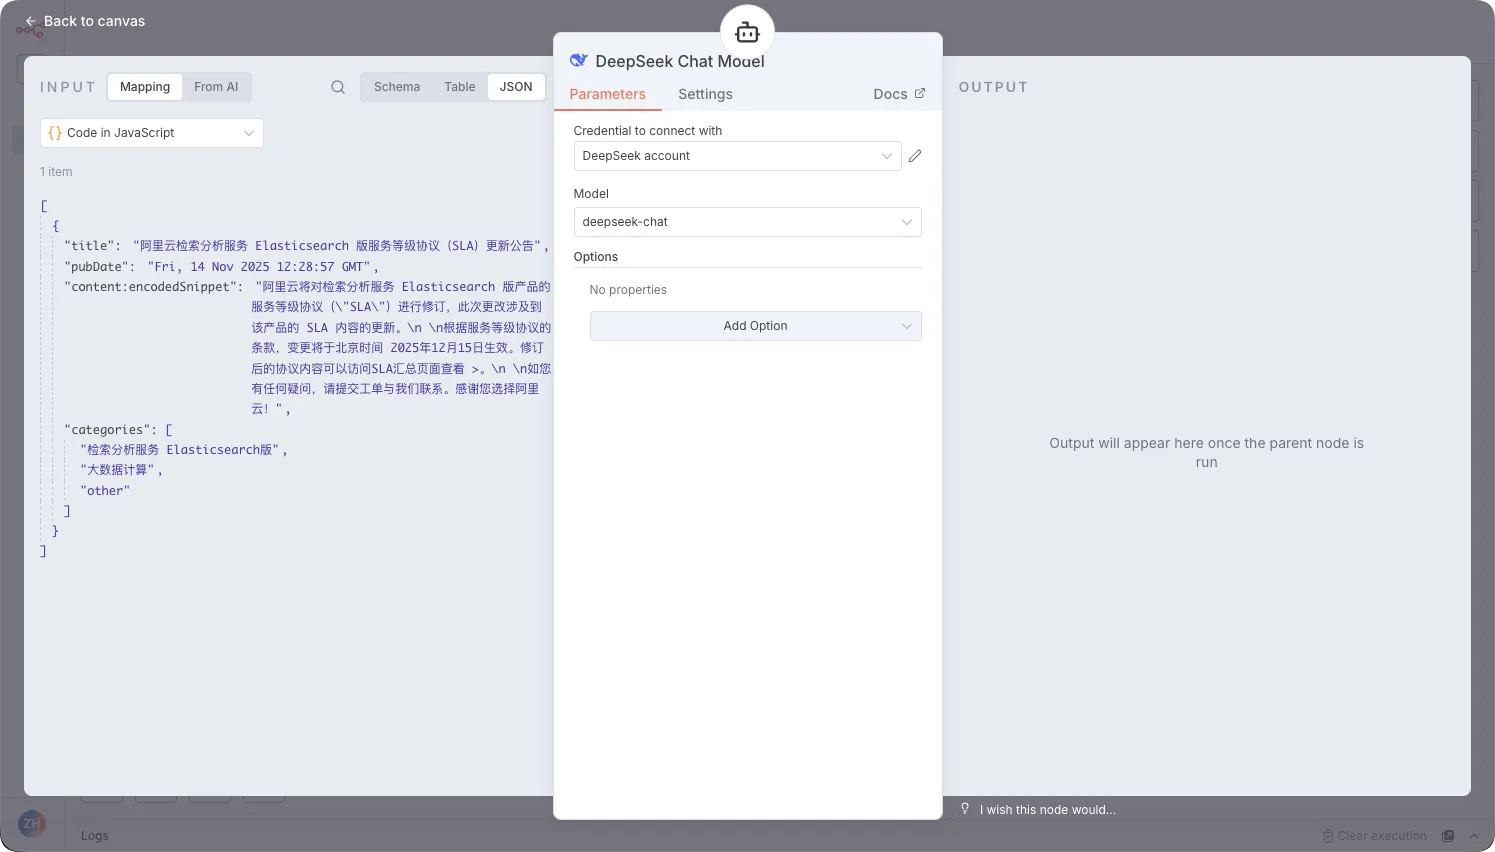Viewport: 1495px width, 852px height.
Task: Click the search icon in input panel
Action: pos(338,87)
